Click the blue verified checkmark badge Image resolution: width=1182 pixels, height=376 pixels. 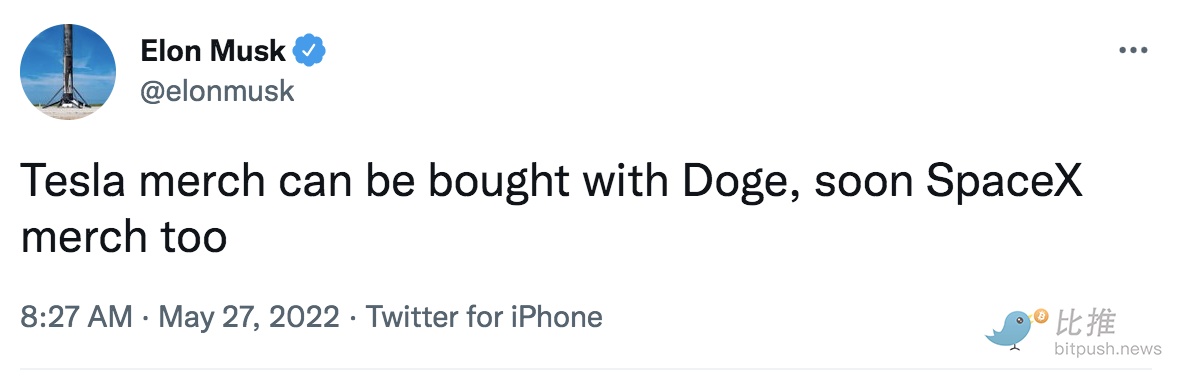click(x=309, y=51)
